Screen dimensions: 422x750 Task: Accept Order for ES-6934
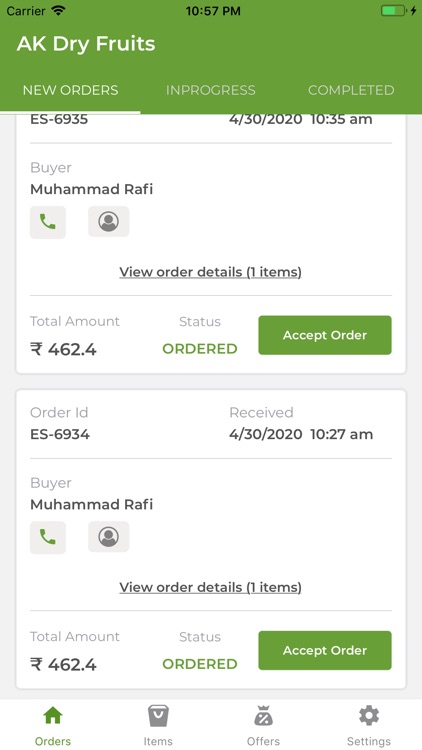(x=325, y=651)
